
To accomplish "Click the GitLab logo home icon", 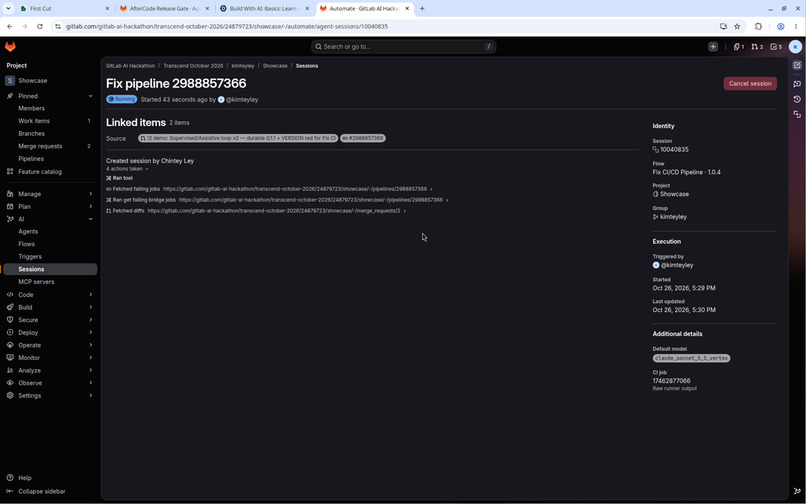I will [x=10, y=47].
